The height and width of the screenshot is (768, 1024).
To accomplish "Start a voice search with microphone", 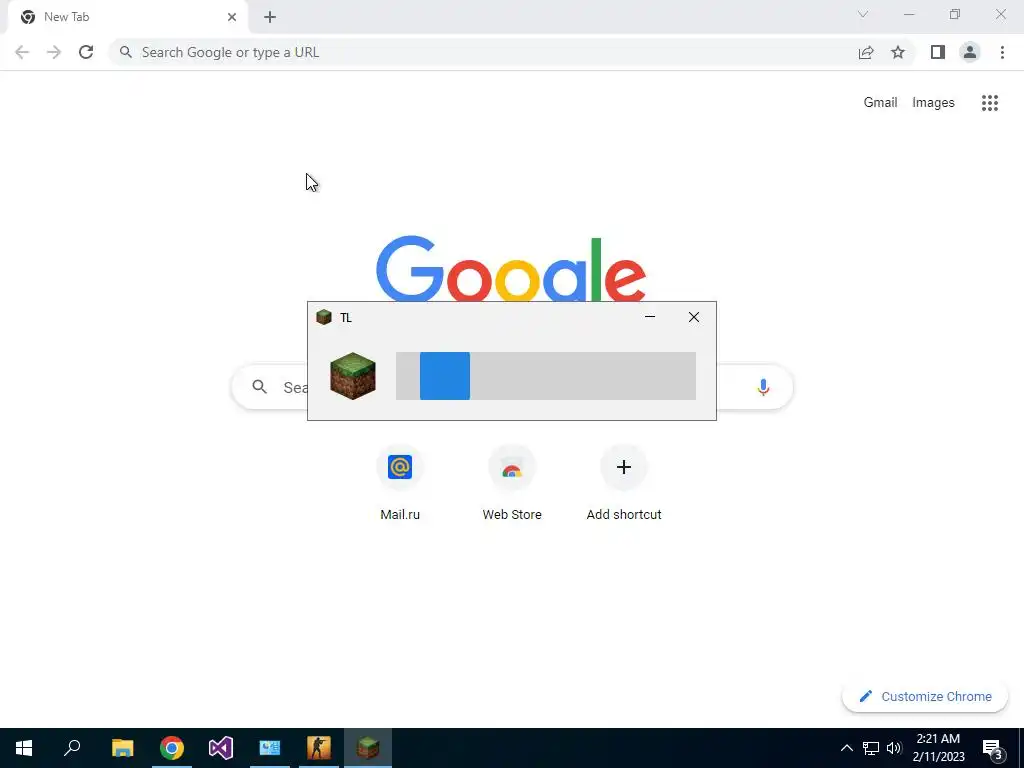I will (x=763, y=387).
